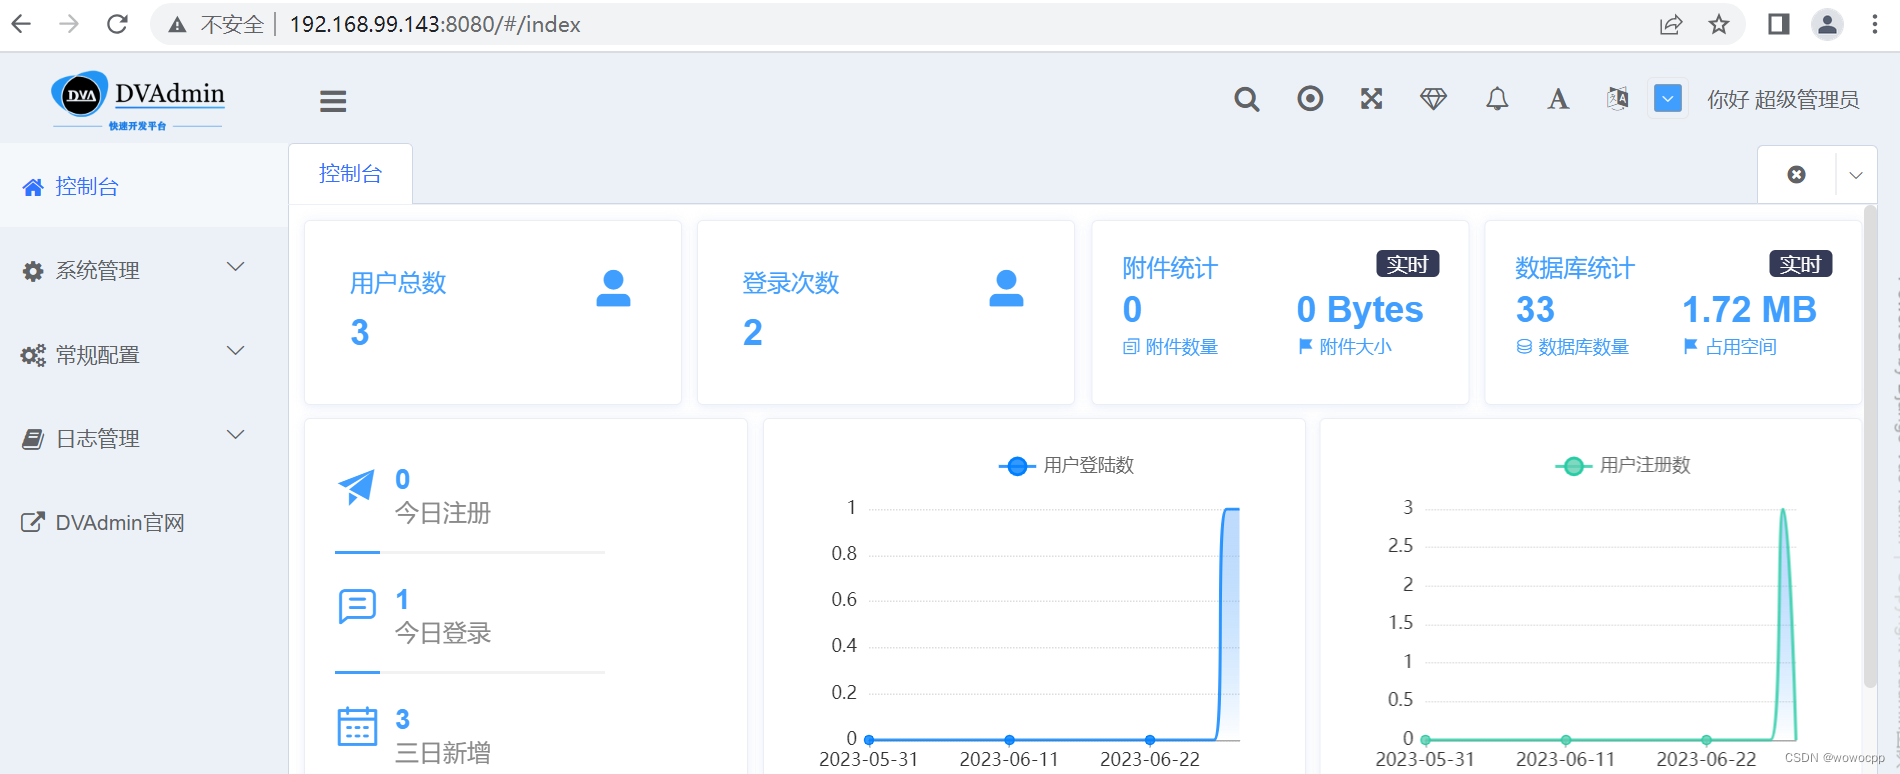Screen dimensions: 1900x774
Task: Click the 登录次数 value 2
Action: click(753, 332)
